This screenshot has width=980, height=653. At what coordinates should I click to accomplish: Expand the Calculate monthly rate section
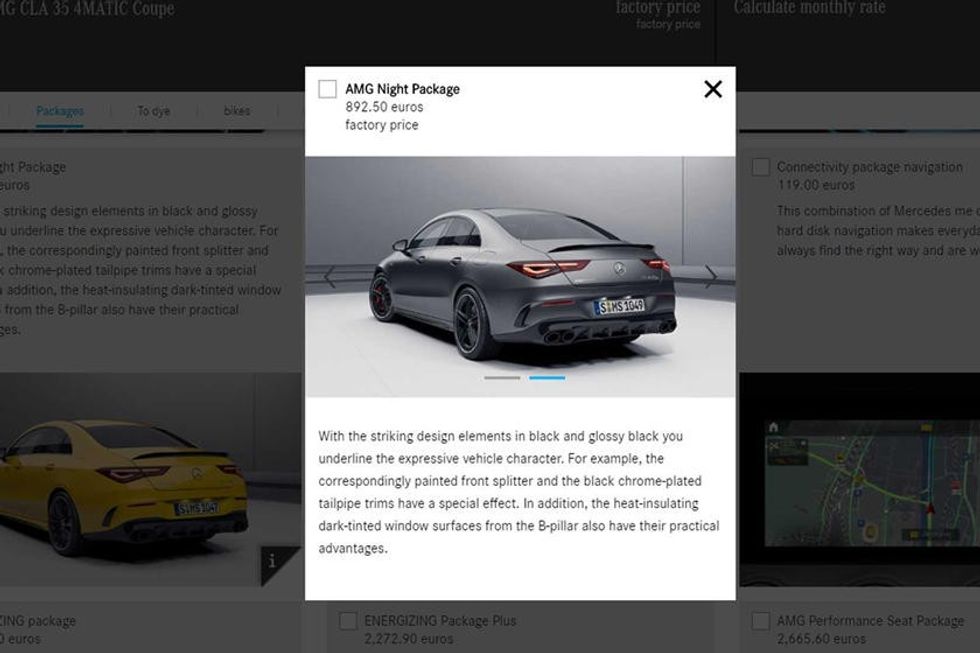point(809,9)
